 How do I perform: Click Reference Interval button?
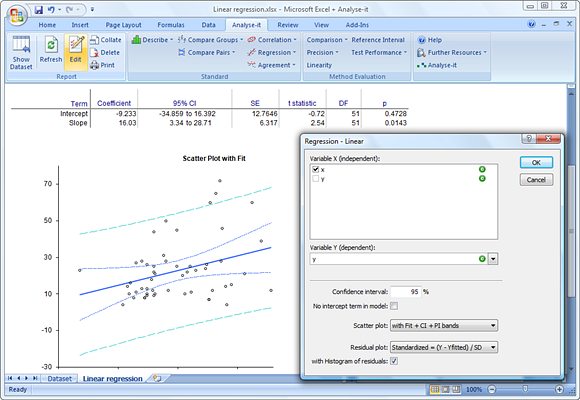378,40
